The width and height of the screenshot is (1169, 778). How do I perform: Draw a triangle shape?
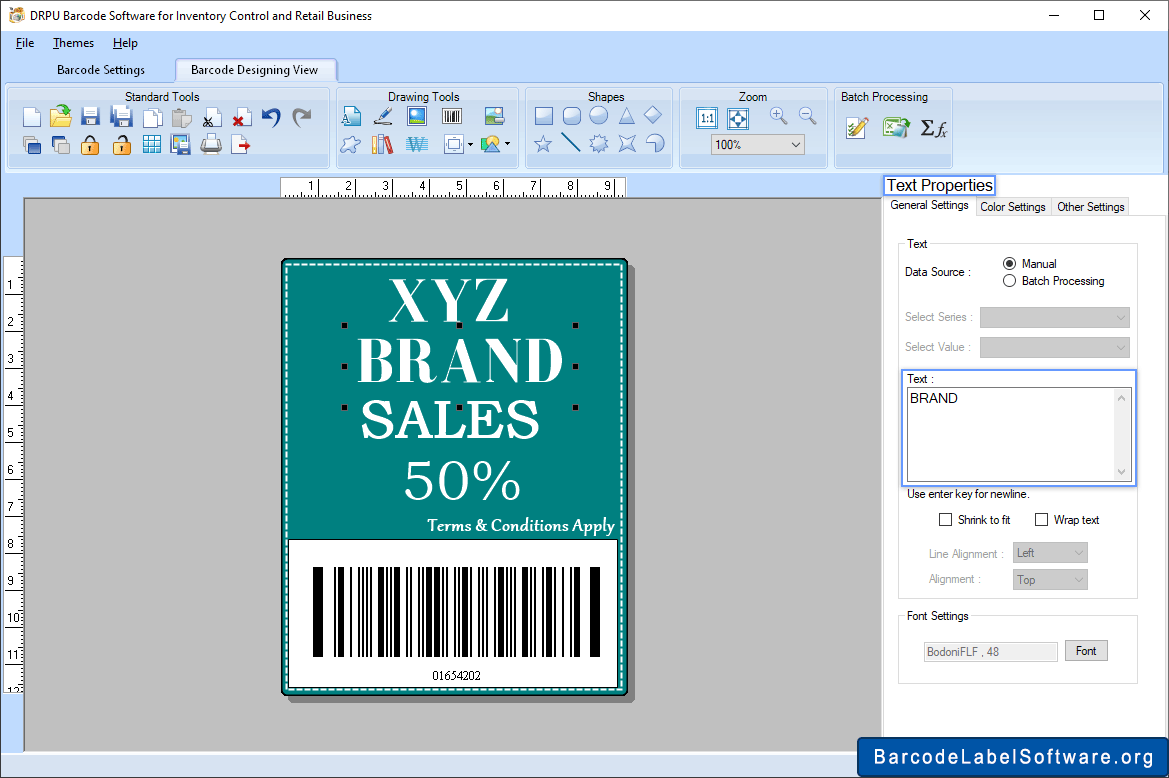626,116
